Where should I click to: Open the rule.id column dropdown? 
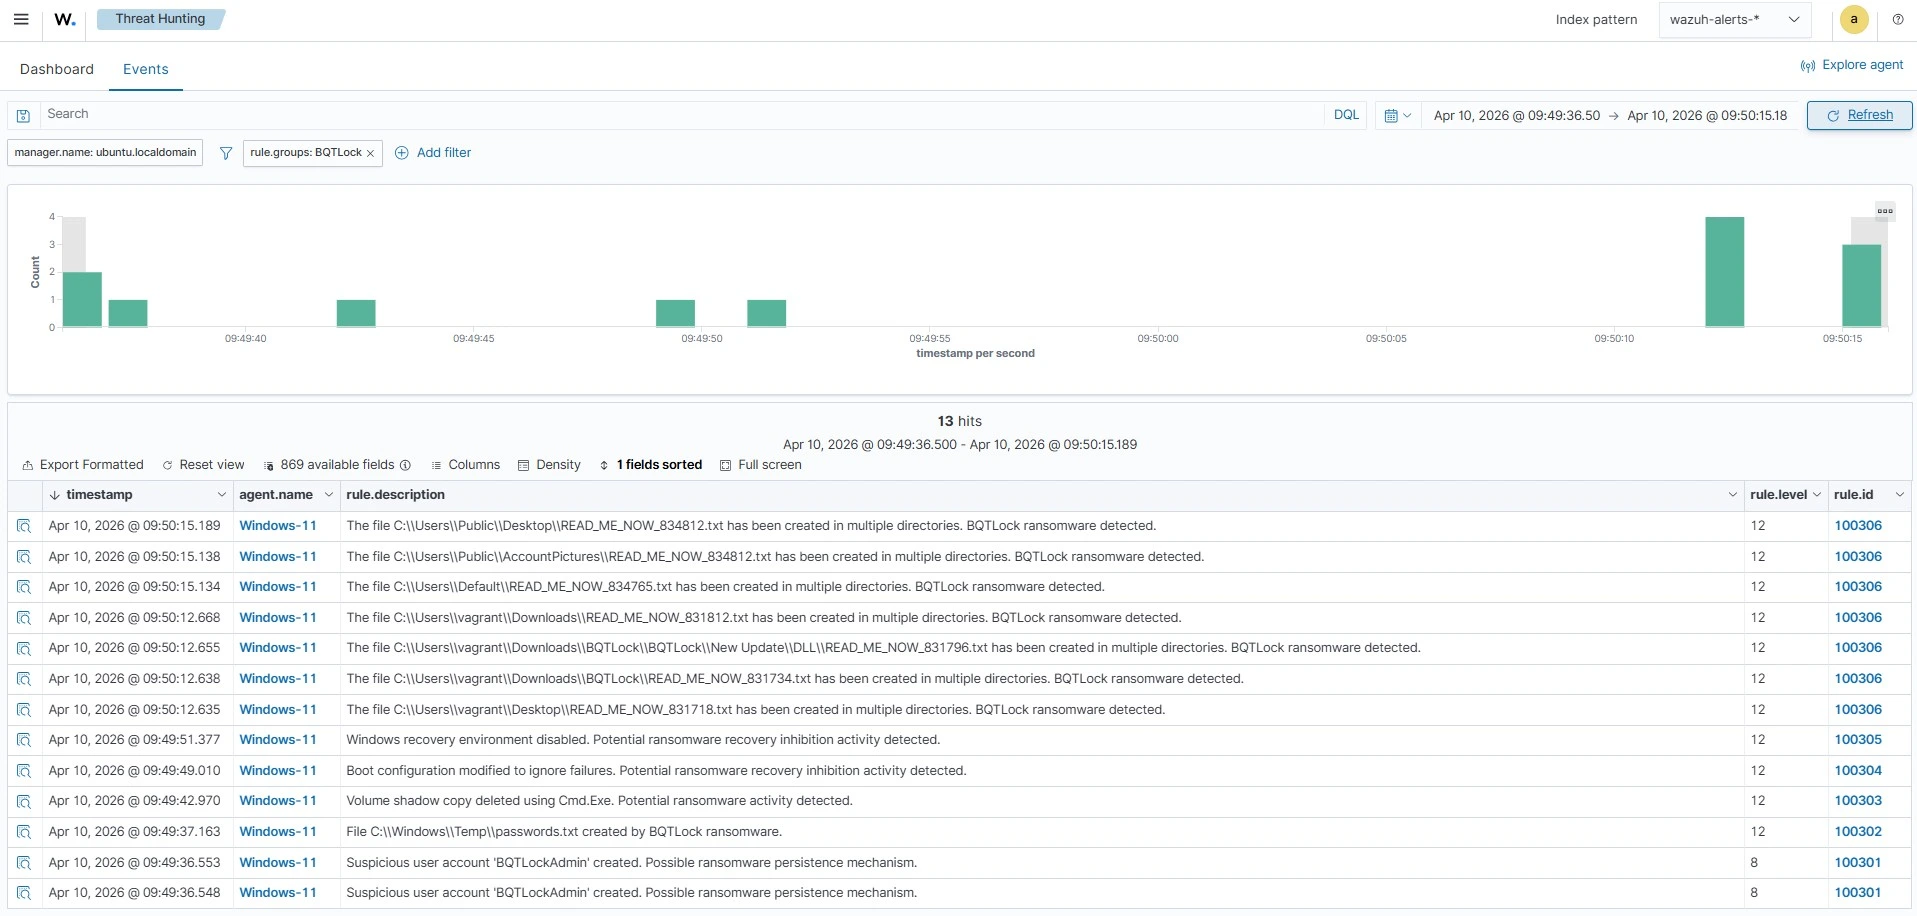1899,494
